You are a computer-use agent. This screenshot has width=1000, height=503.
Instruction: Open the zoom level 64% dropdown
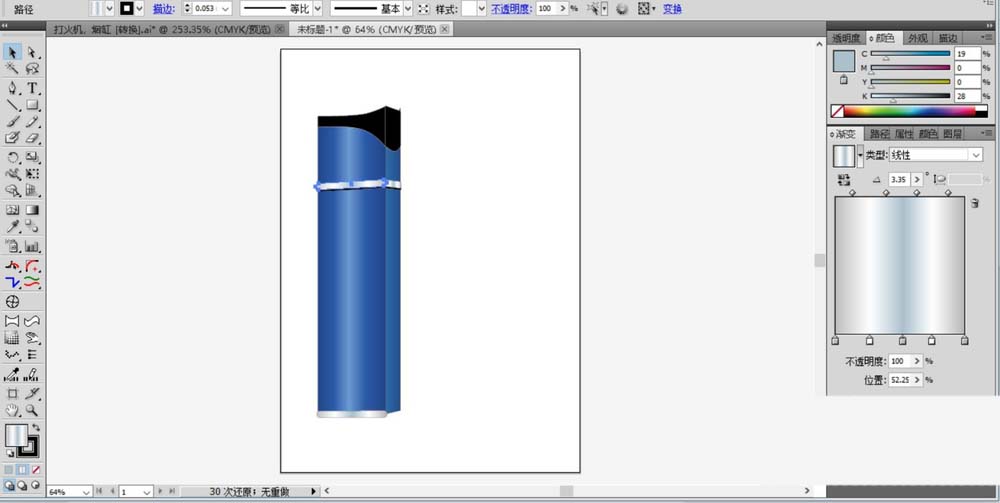pyautogui.click(x=86, y=492)
